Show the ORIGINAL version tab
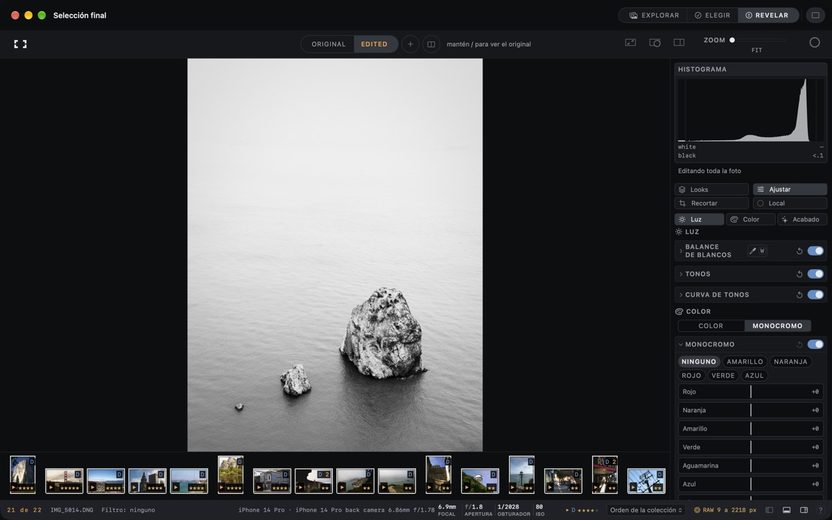 [328, 44]
